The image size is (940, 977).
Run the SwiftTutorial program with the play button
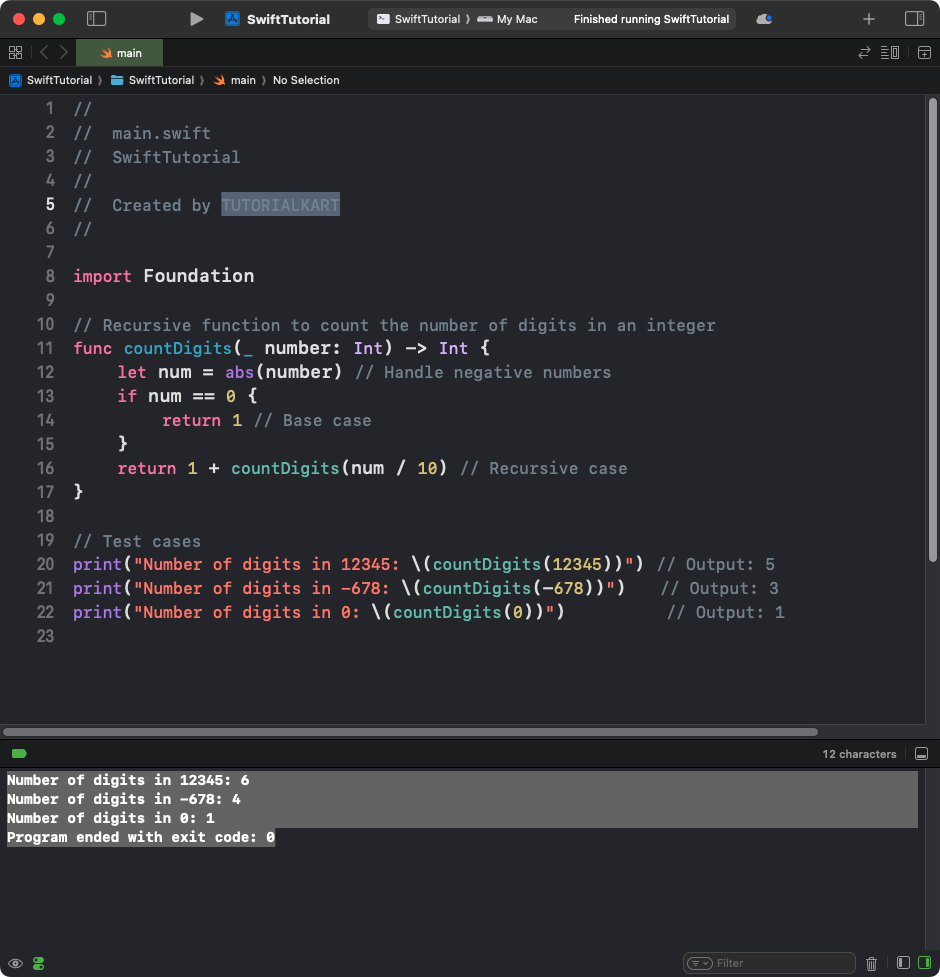pos(196,18)
